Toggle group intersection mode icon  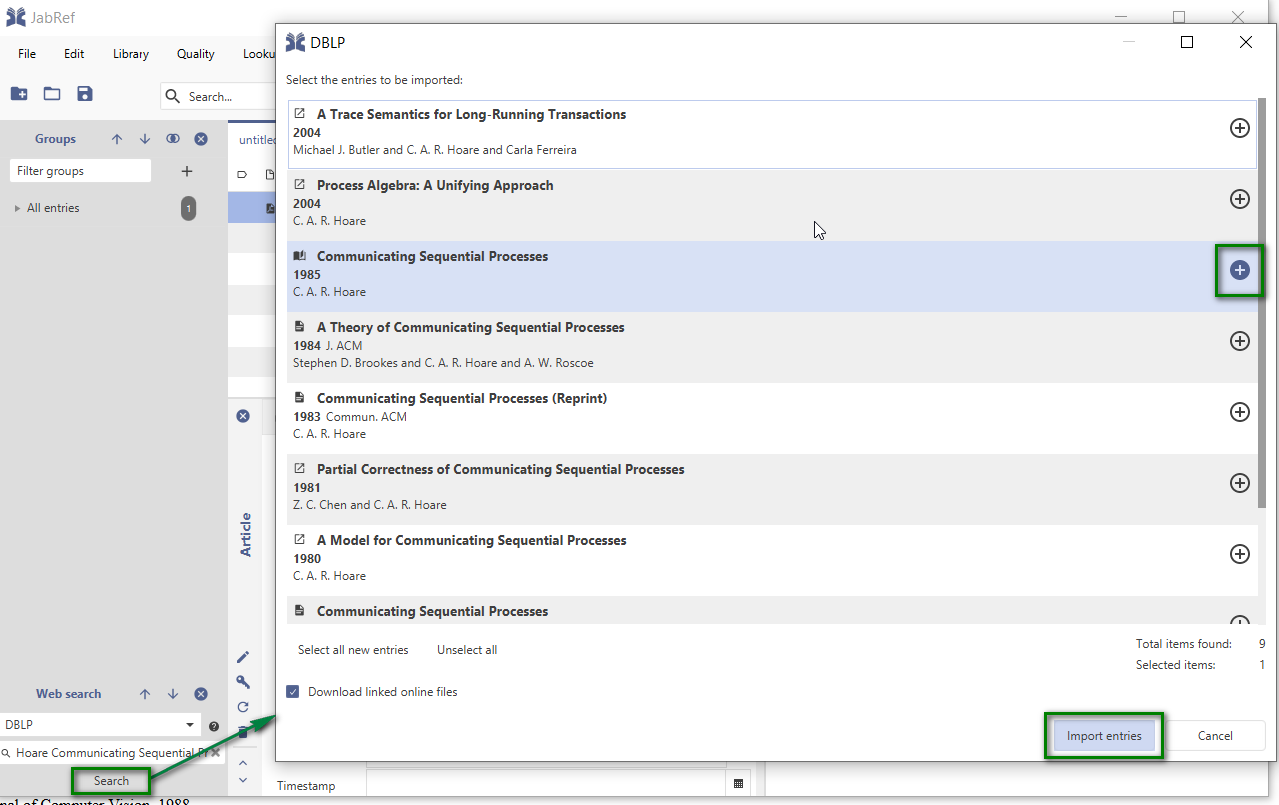click(x=173, y=139)
